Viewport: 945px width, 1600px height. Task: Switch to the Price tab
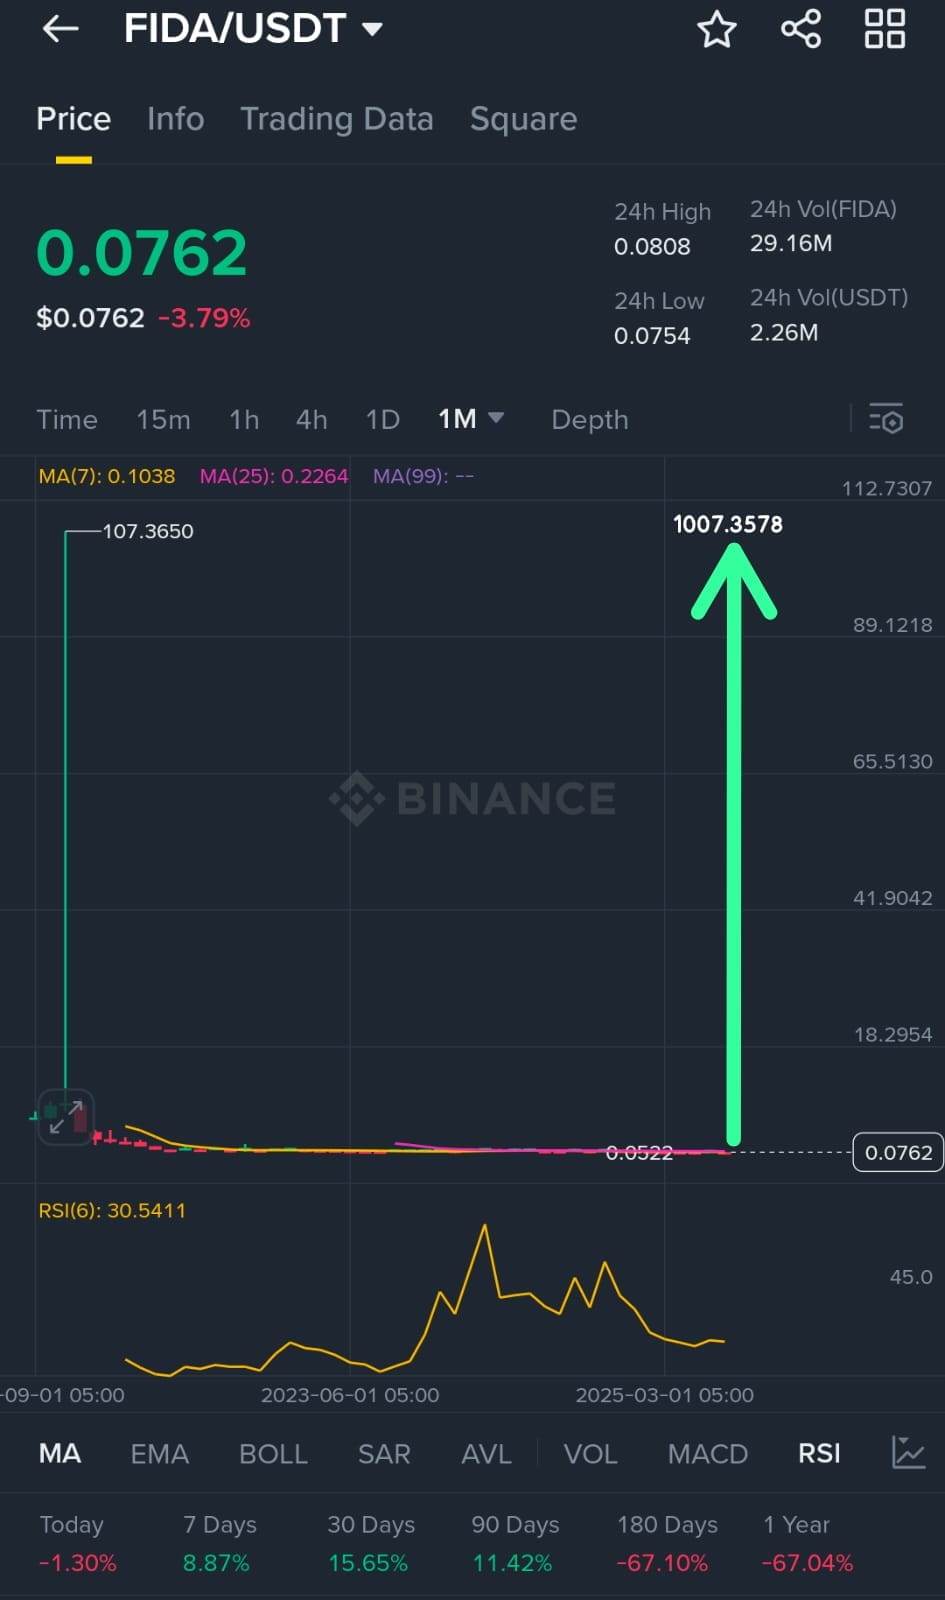pyautogui.click(x=73, y=119)
